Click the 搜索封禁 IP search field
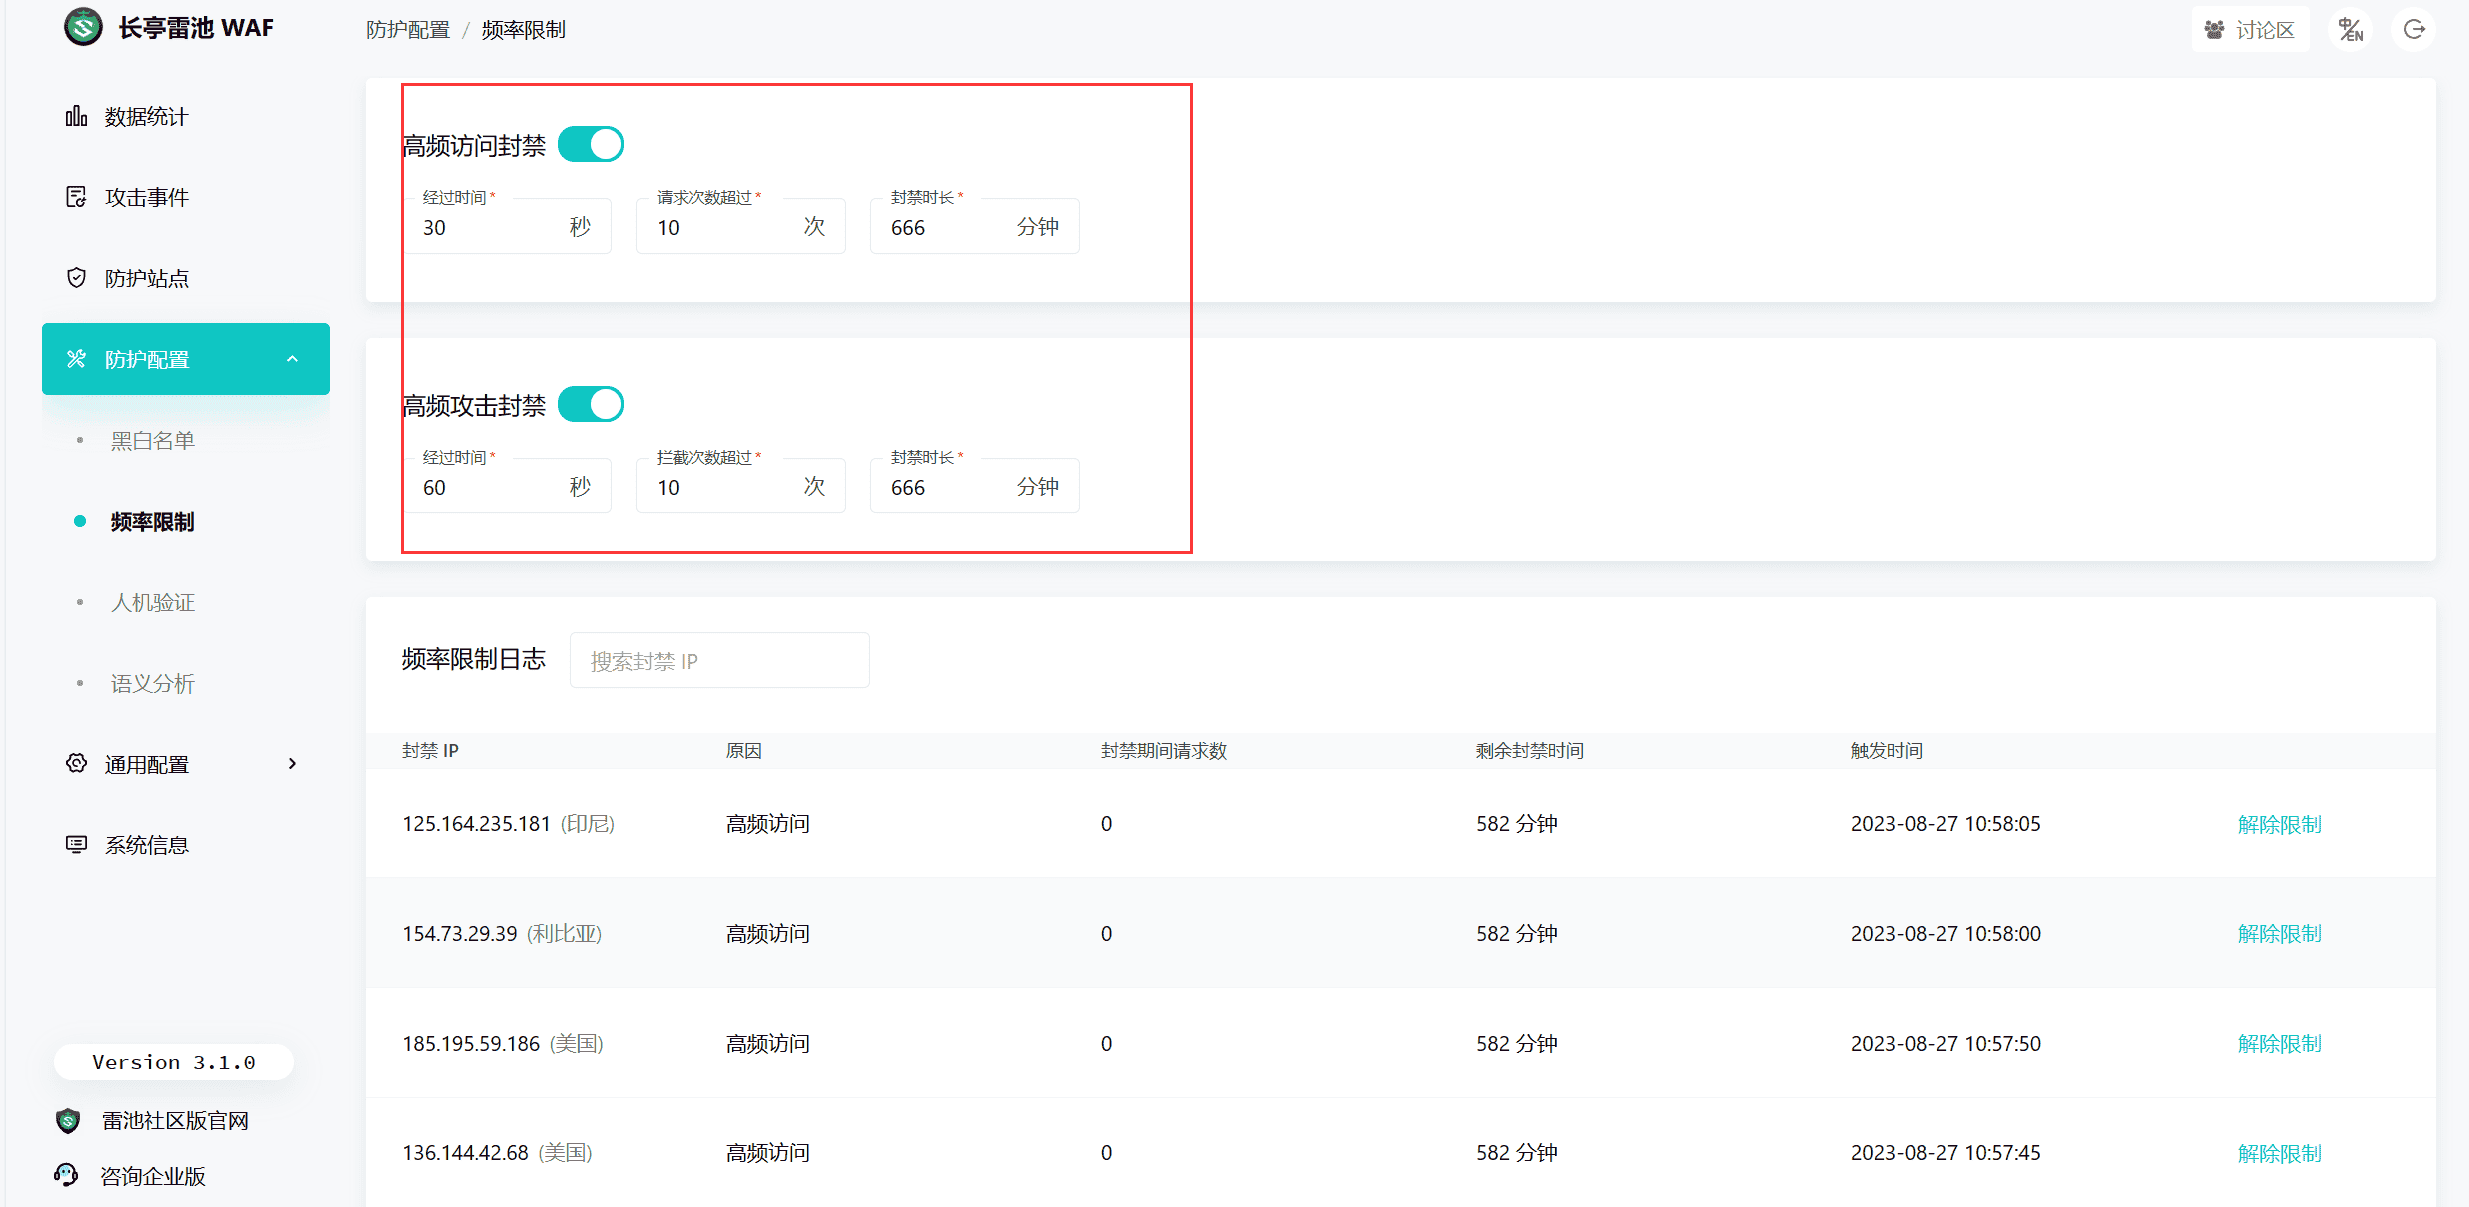The width and height of the screenshot is (2469, 1207). pyautogui.click(x=719, y=661)
